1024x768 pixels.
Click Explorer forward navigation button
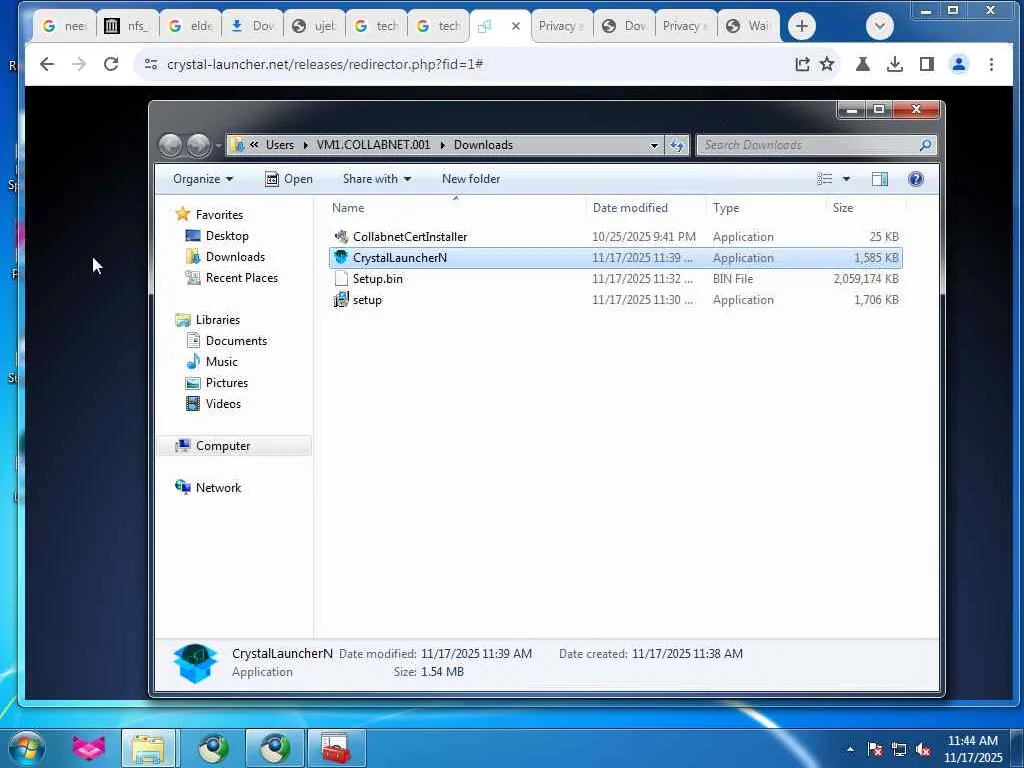click(x=198, y=145)
